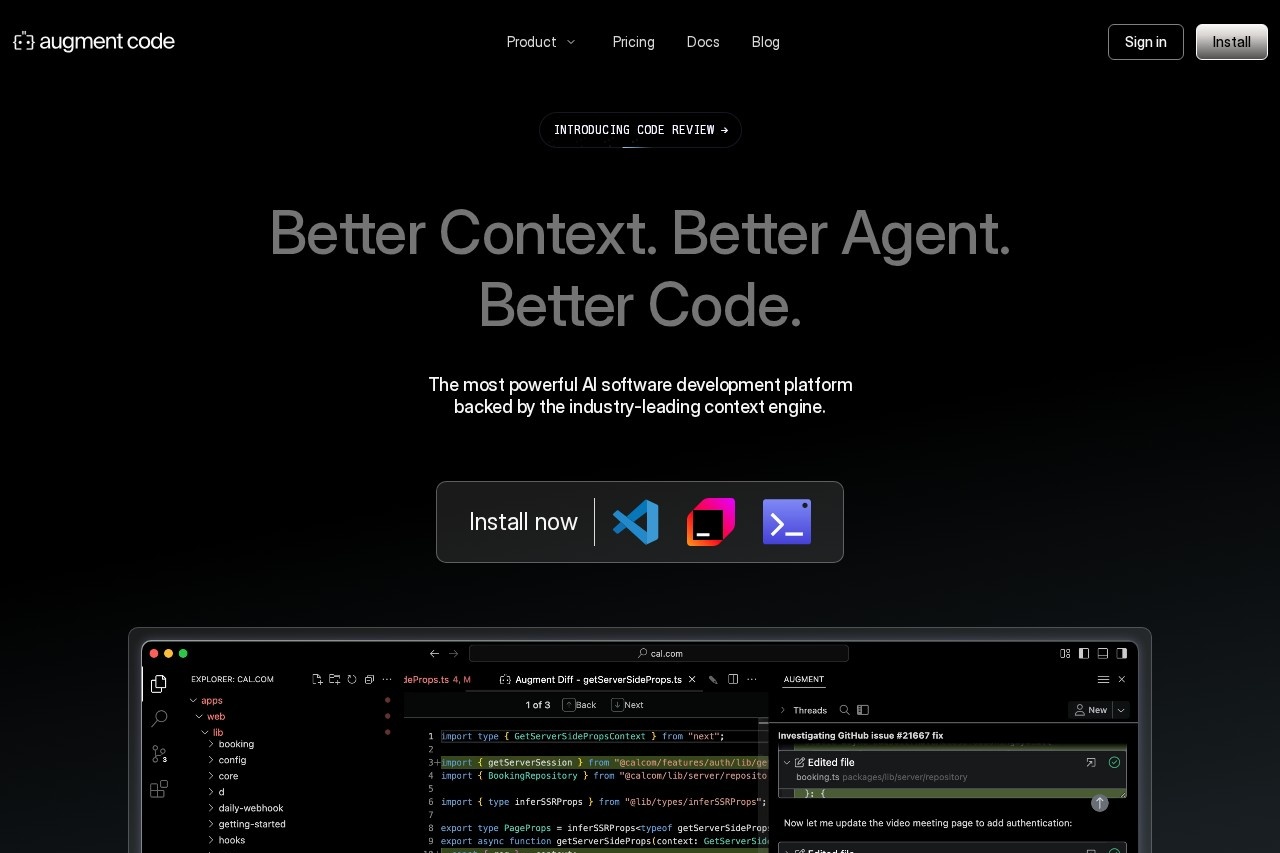Switch to the Augment Diff tab
This screenshot has height=853, width=1280.
pos(596,680)
